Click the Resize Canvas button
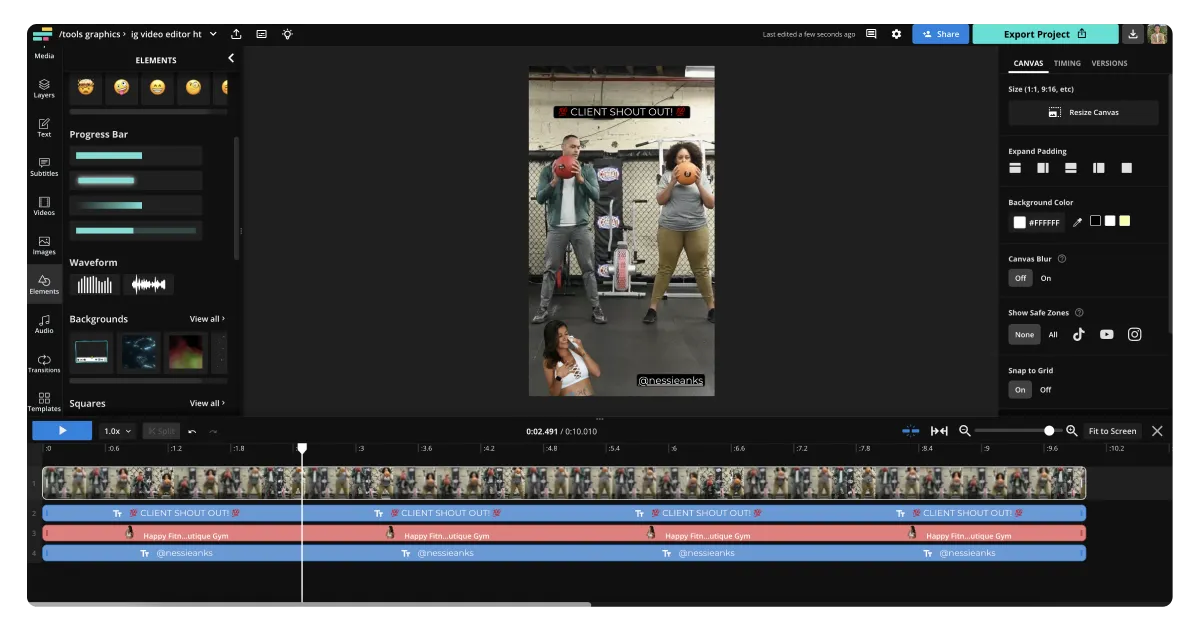The image size is (1200, 630). (1083, 113)
